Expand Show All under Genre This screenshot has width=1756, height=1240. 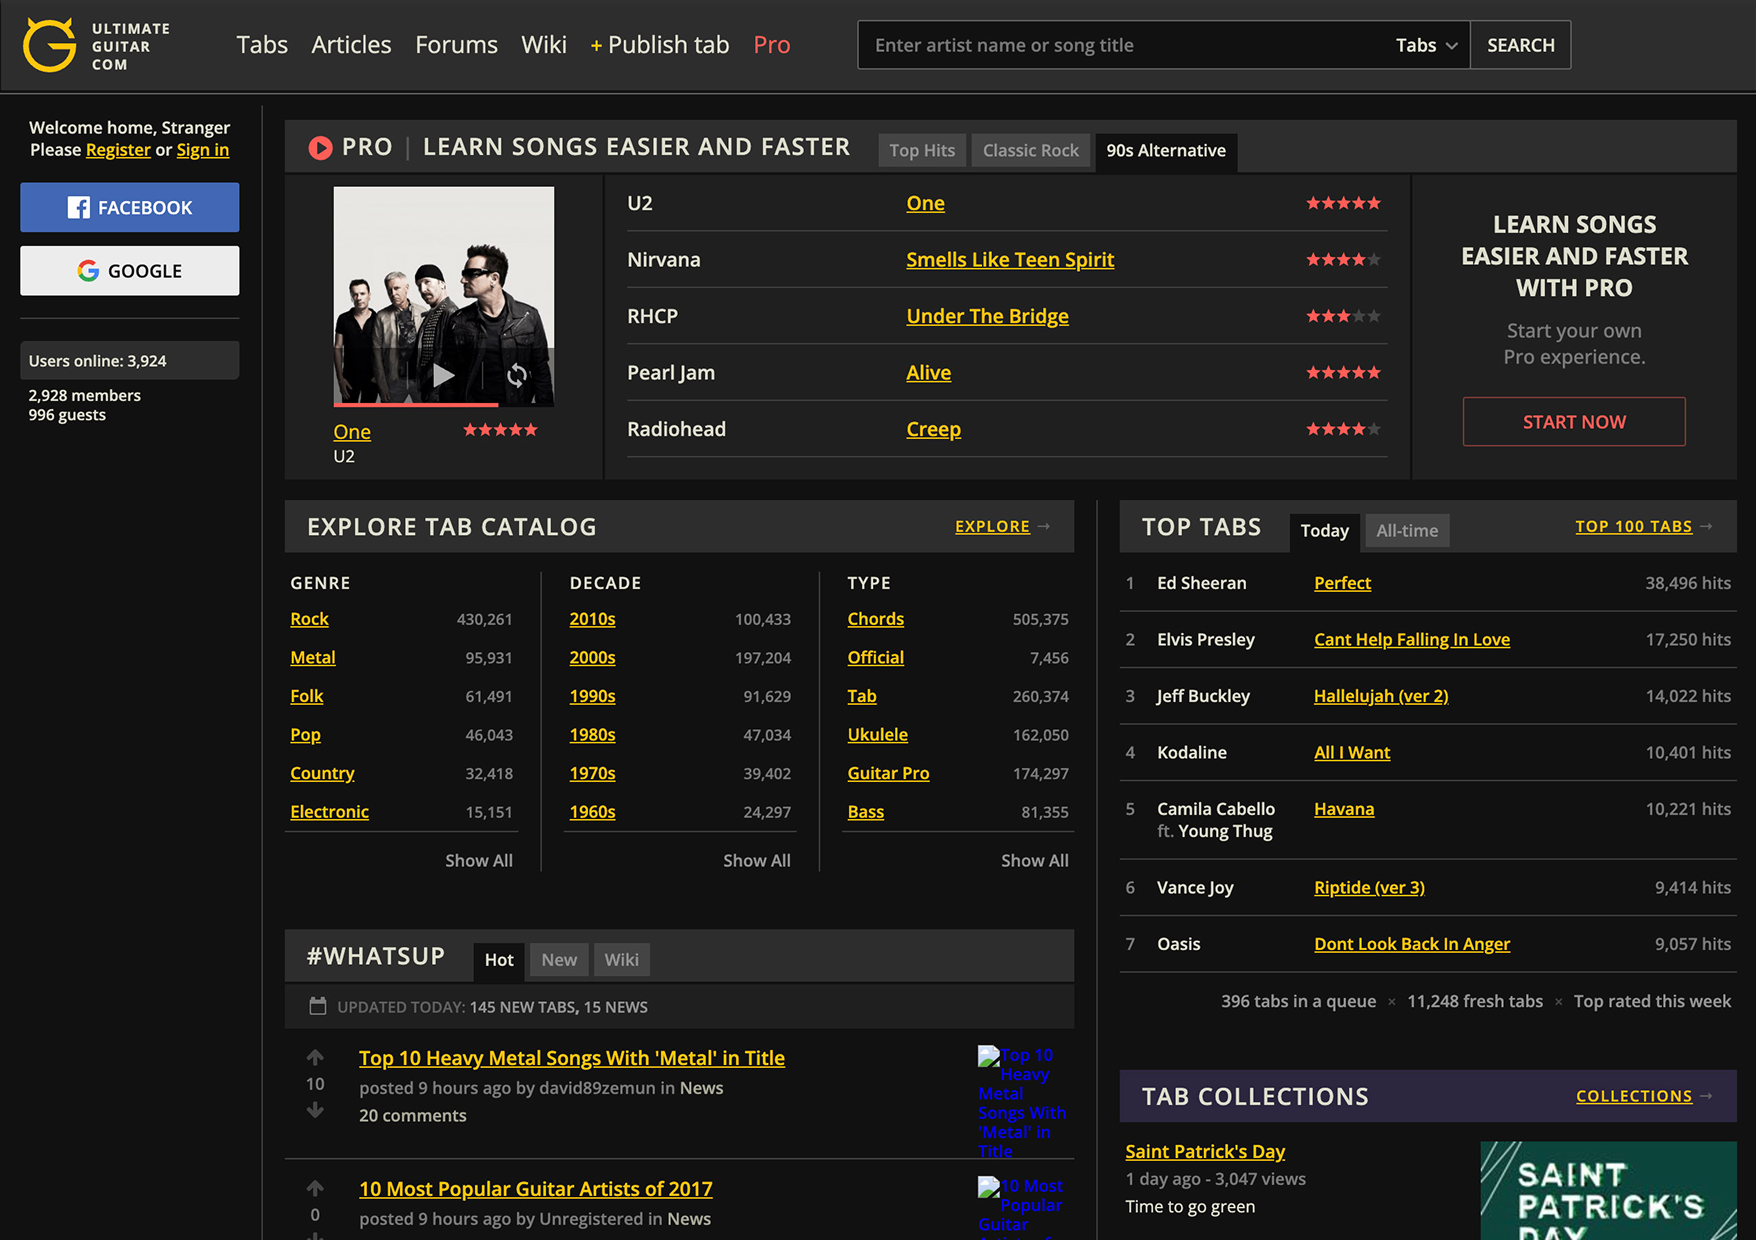point(479,860)
